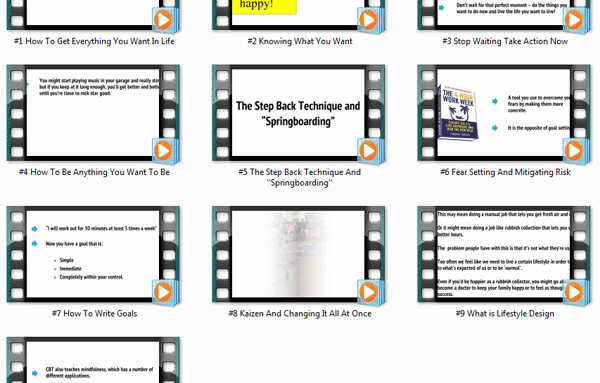Click the play icon on video #1
Image resolution: width=600 pixels, height=383 pixels.
163,20
